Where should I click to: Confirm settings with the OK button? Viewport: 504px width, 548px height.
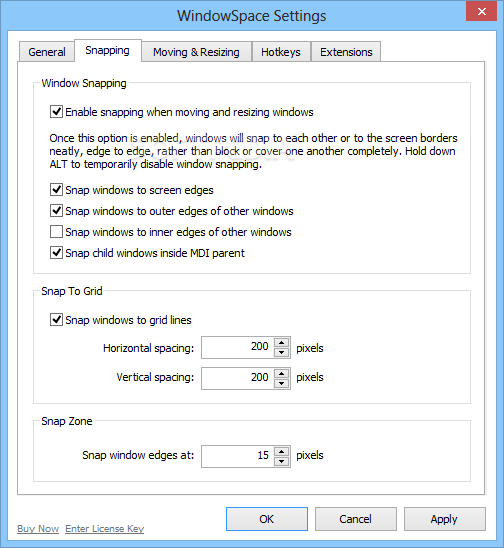coord(267,519)
